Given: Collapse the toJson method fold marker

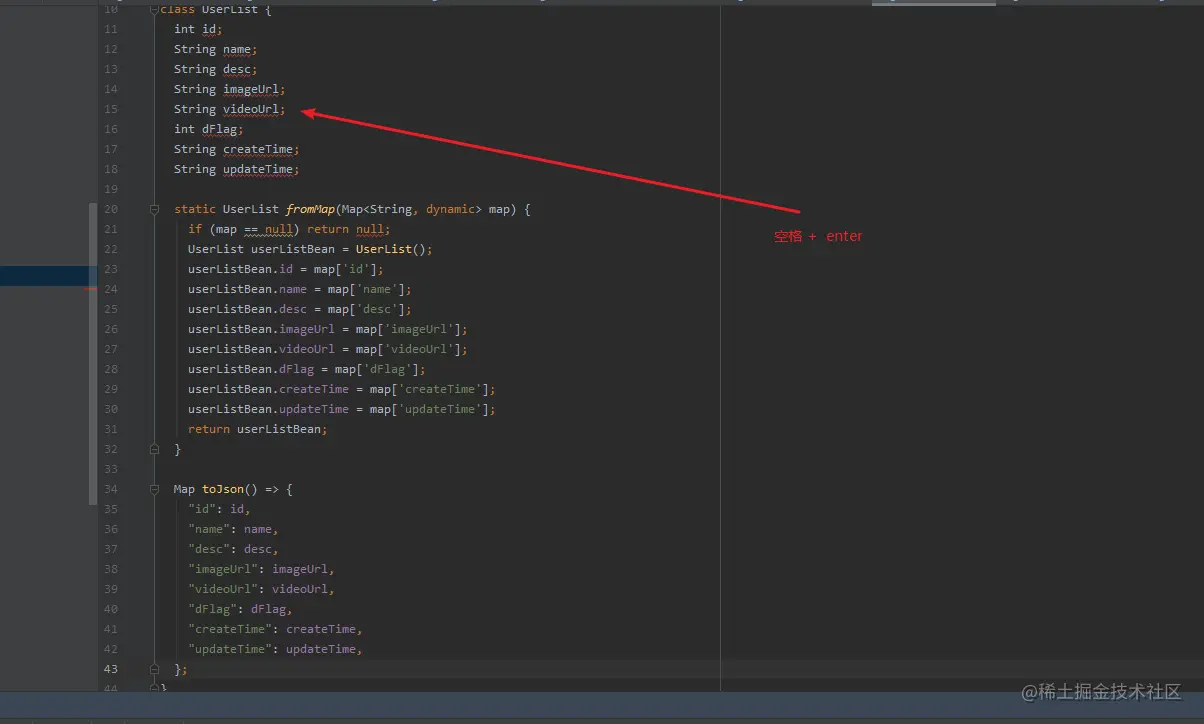Looking at the screenshot, I should (155, 489).
